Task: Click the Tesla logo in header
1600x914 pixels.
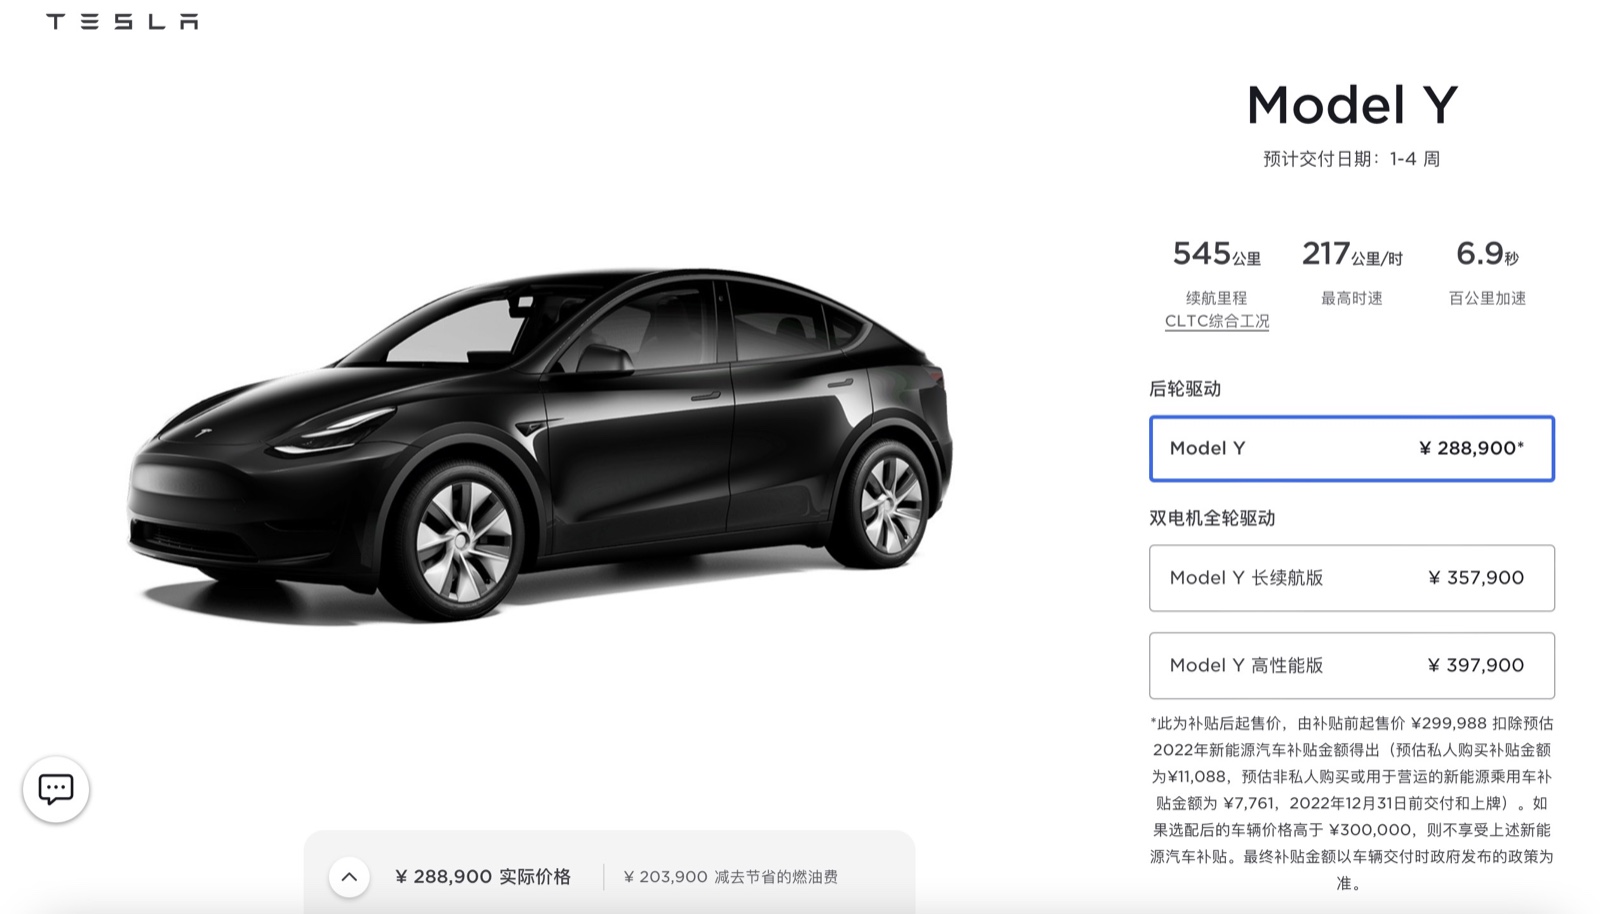Action: [122, 21]
